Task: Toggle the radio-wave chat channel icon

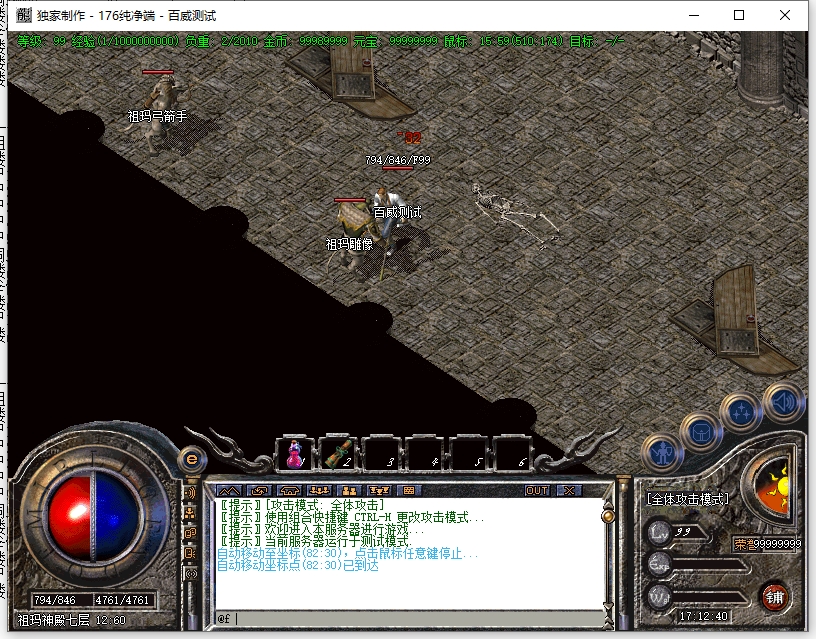Action: point(190,574)
